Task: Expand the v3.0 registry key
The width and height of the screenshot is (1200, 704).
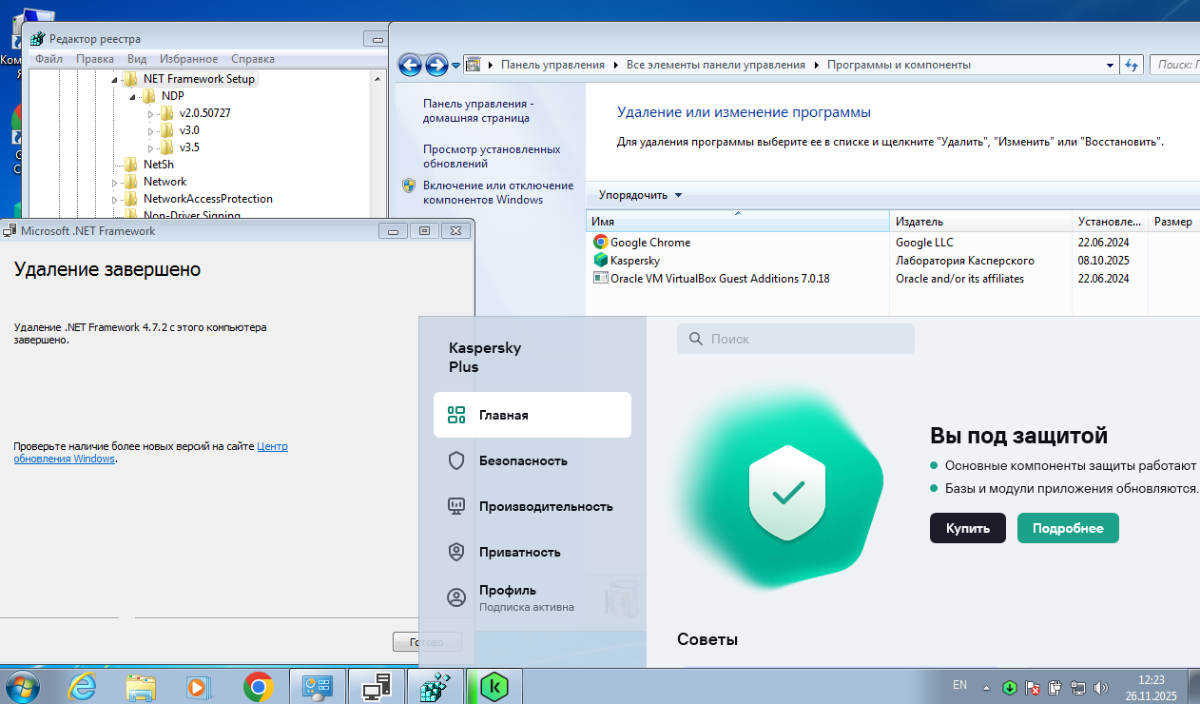Action: point(151,130)
